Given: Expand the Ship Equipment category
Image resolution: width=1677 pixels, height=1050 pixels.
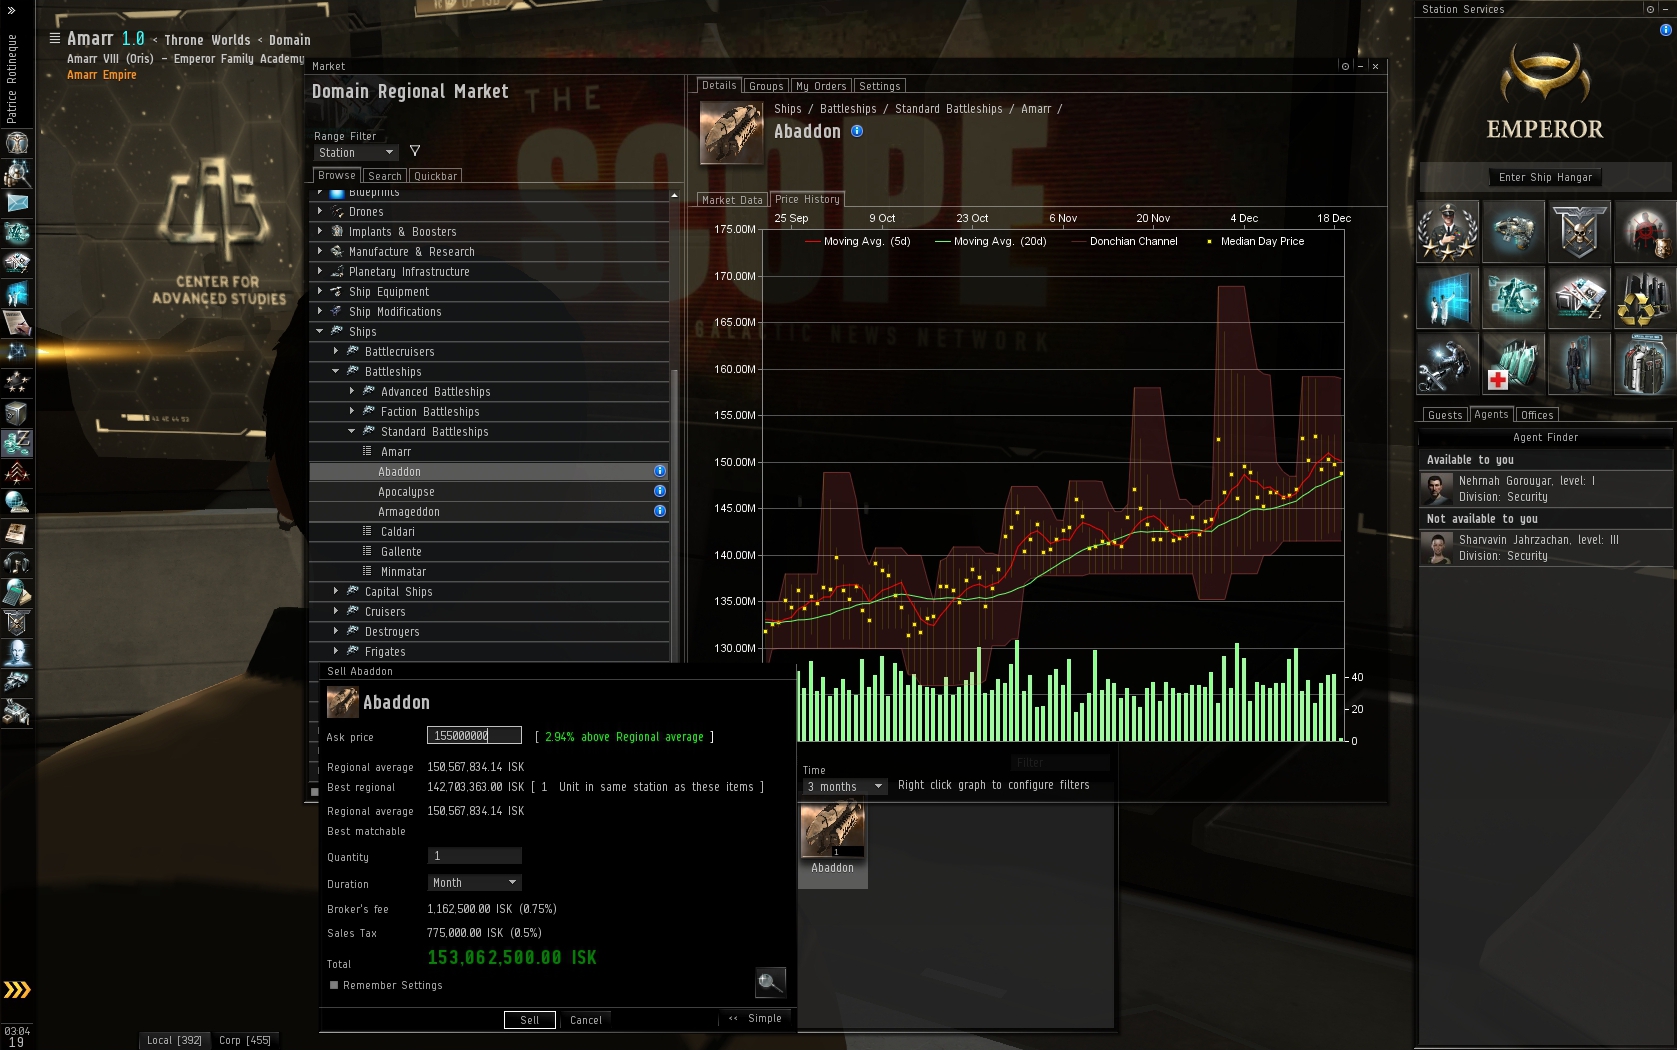Looking at the screenshot, I should (x=320, y=291).
